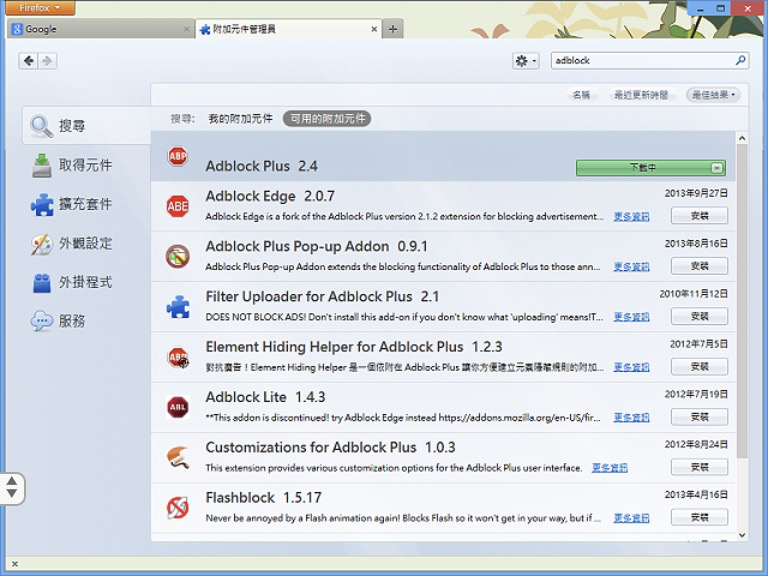Image resolution: width=770 pixels, height=576 pixels.
Task: Open the 取得元件 category
Action: [72, 165]
